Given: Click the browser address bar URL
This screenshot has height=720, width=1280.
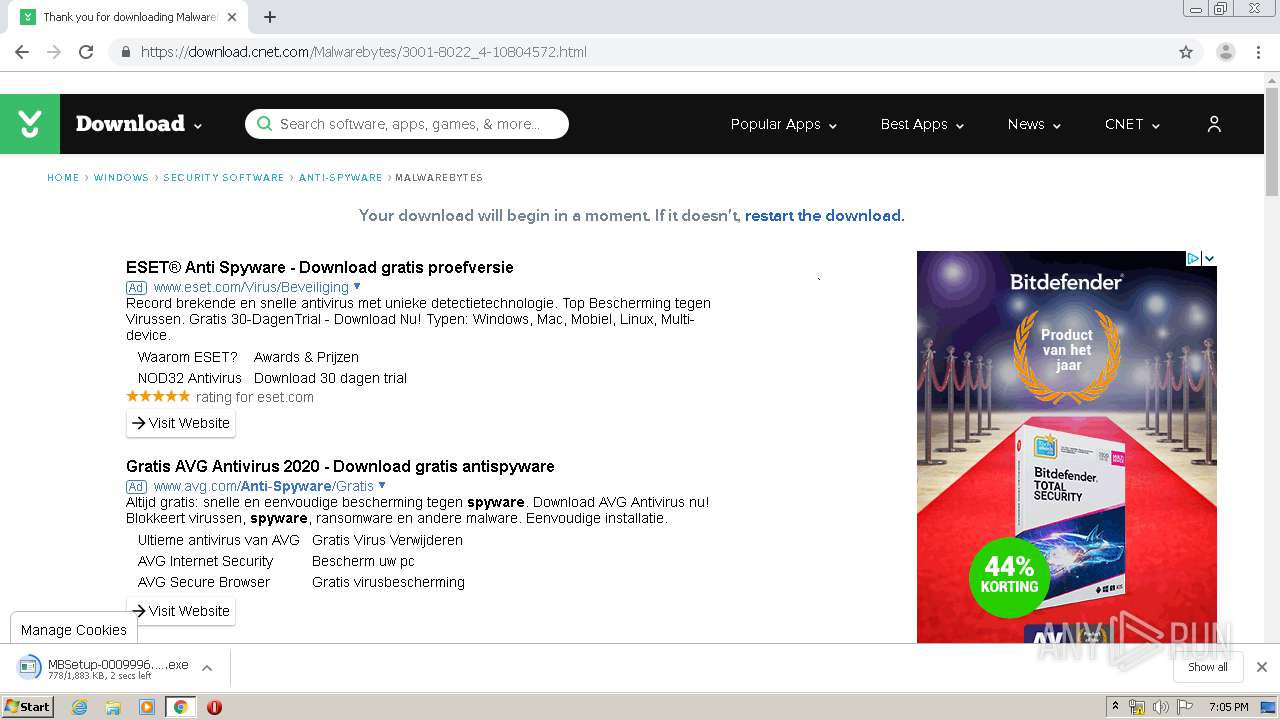Looking at the screenshot, I should click(x=364, y=52).
